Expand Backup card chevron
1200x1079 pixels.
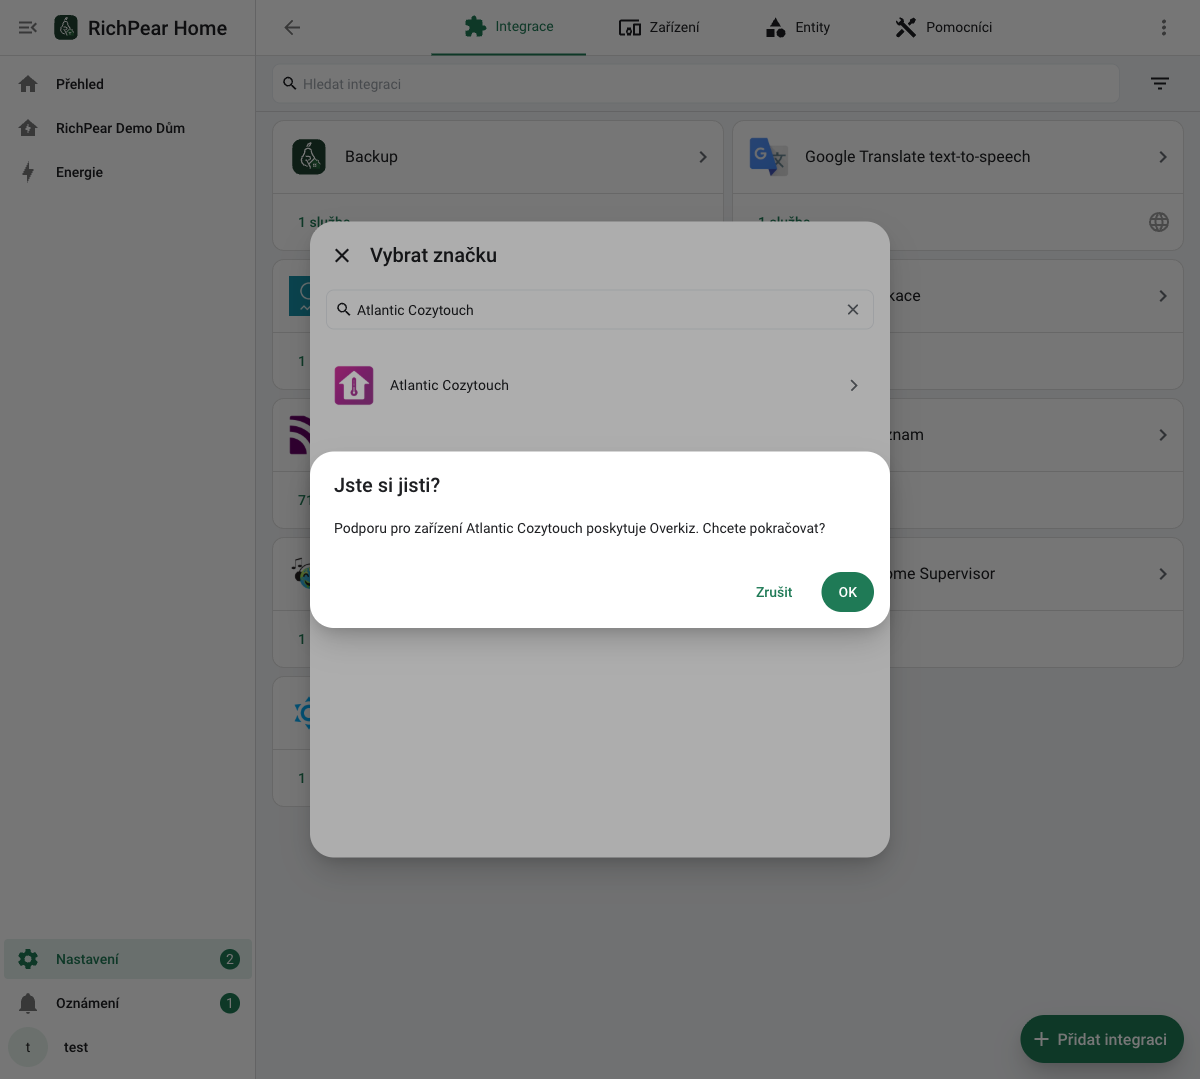pyautogui.click(x=703, y=157)
